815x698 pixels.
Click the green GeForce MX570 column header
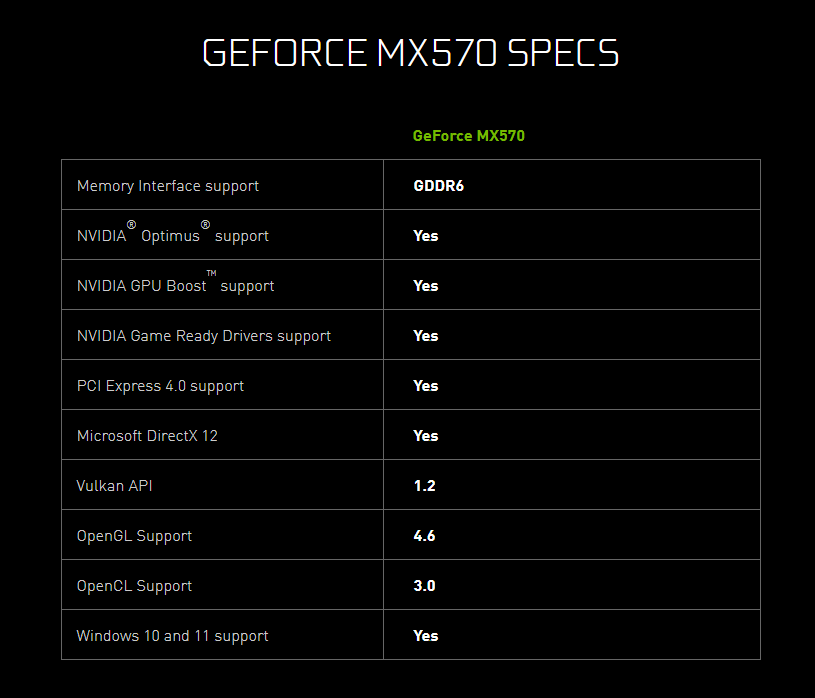tap(468, 136)
